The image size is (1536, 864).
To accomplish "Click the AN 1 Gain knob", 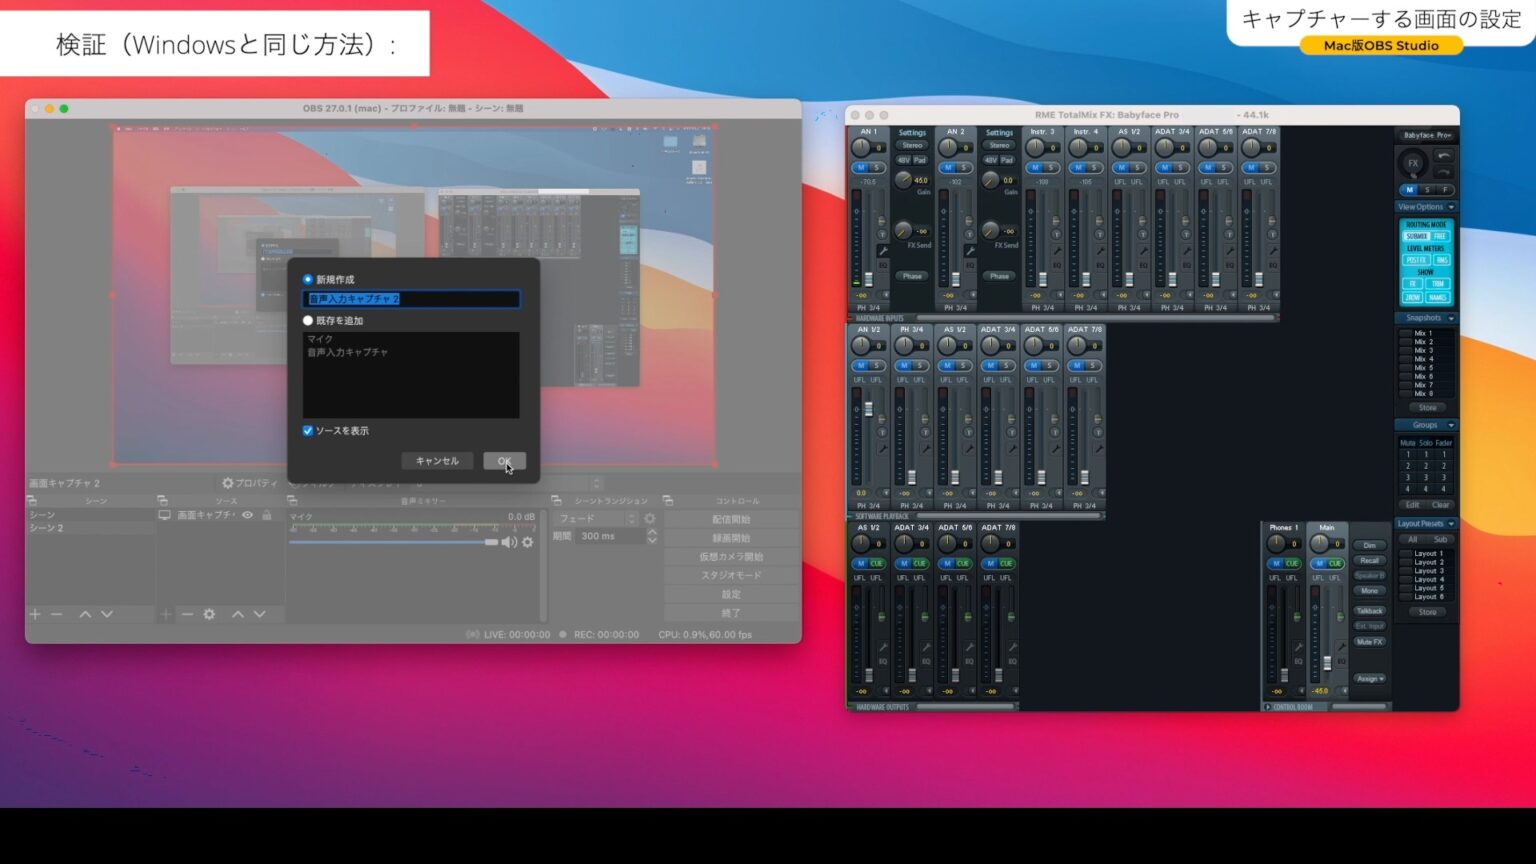I will [x=904, y=180].
